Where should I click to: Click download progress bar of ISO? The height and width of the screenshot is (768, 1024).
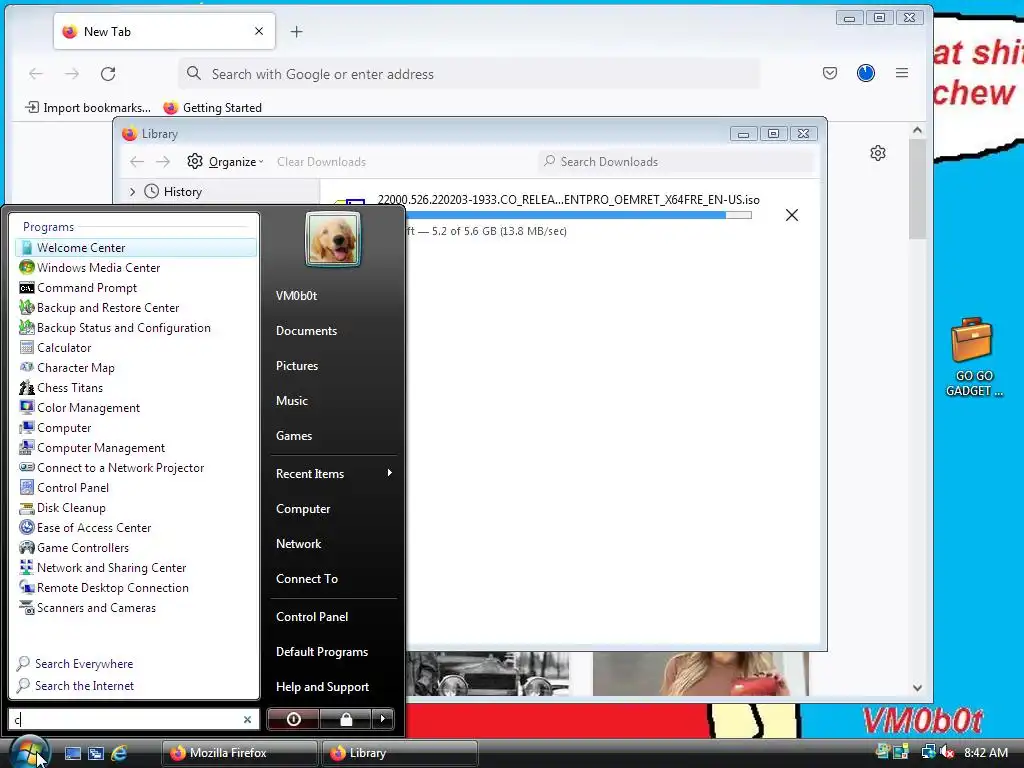coord(578,215)
